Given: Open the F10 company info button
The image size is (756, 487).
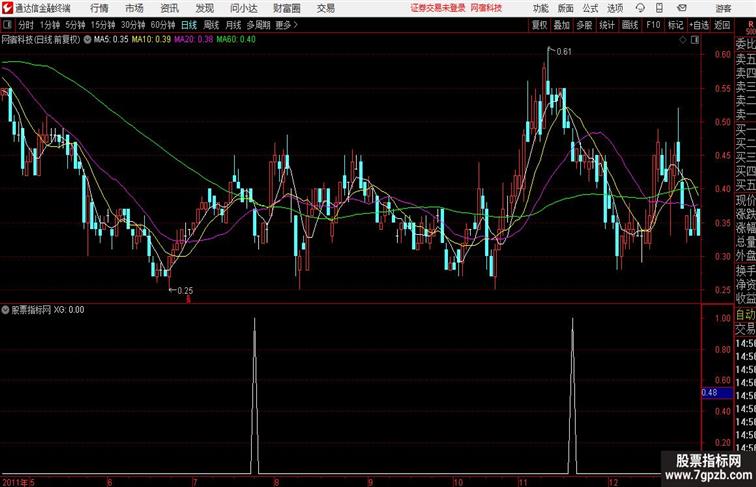Looking at the screenshot, I should (x=653, y=25).
